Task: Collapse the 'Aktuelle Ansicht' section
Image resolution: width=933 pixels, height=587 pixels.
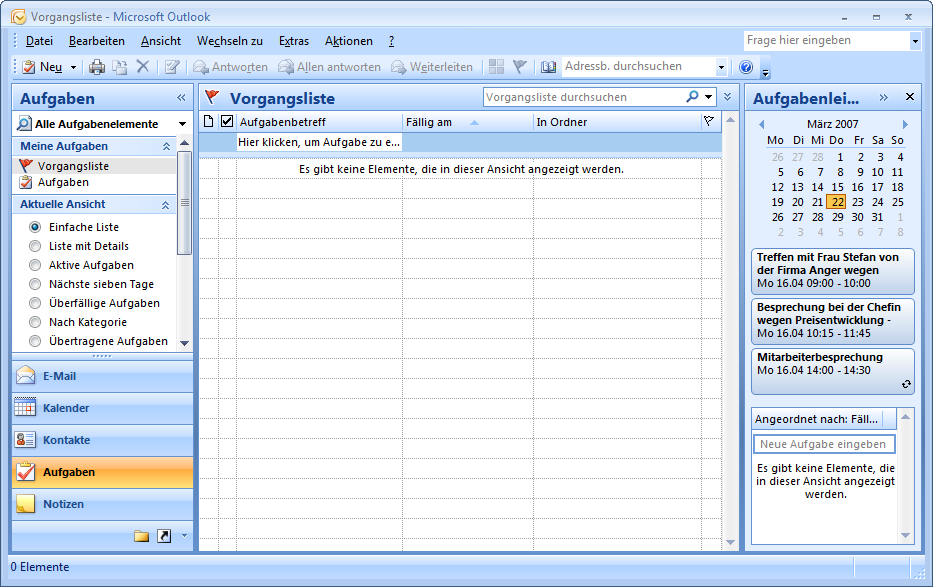Action: click(x=166, y=204)
